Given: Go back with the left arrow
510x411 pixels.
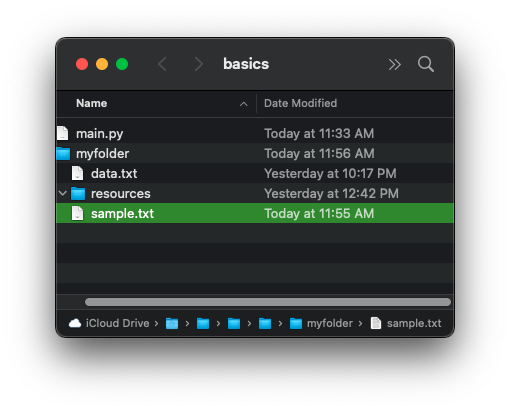Looking at the screenshot, I should click(162, 64).
